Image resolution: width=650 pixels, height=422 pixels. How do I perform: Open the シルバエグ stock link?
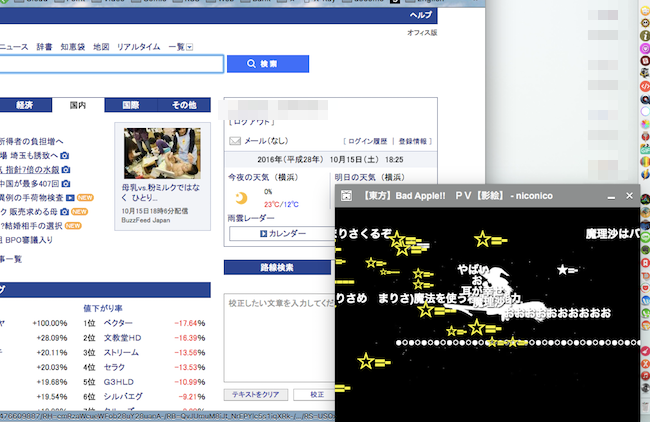(123, 397)
